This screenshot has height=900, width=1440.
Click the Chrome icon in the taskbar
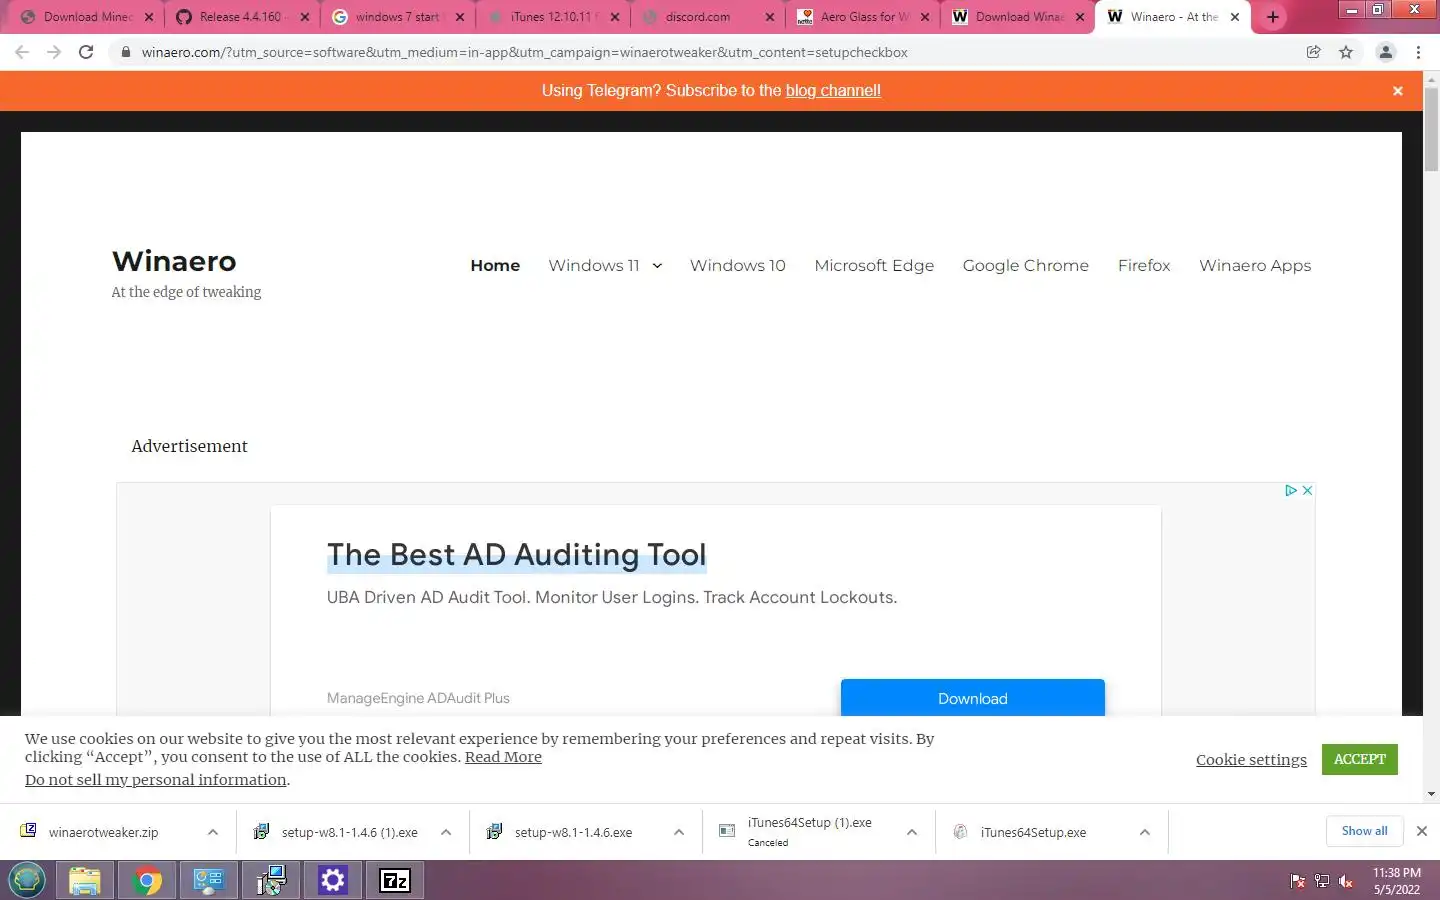tap(147, 880)
